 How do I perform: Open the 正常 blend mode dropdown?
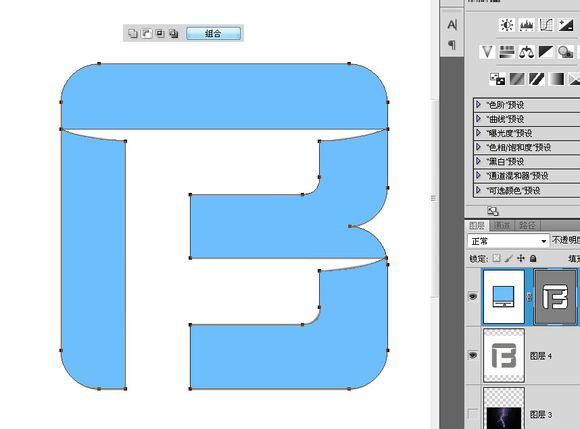508,241
